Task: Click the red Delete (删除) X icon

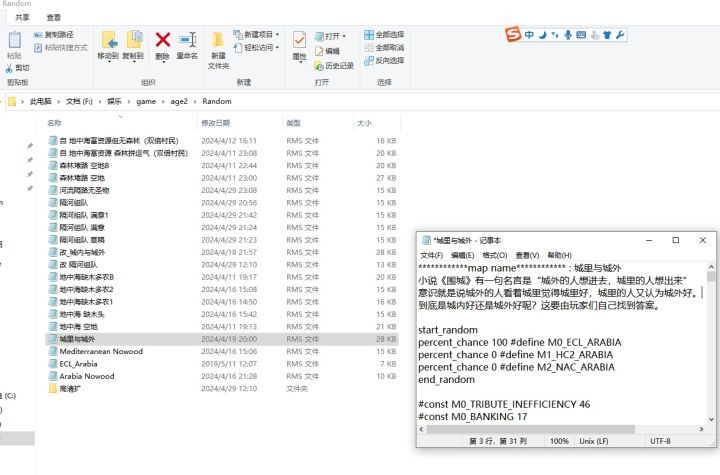Action: [163, 40]
